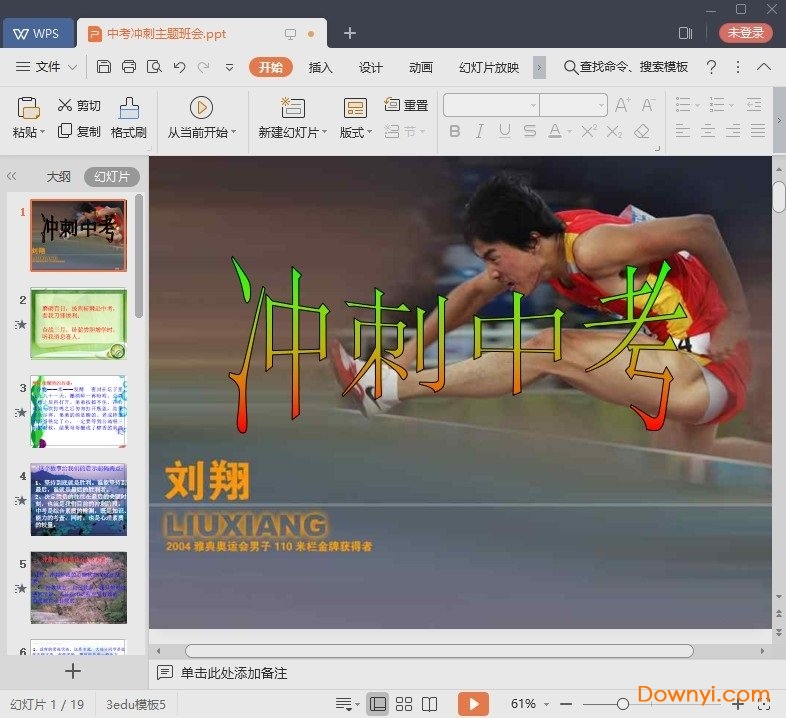Open the help question mark icon
The width and height of the screenshot is (786, 718).
point(711,67)
